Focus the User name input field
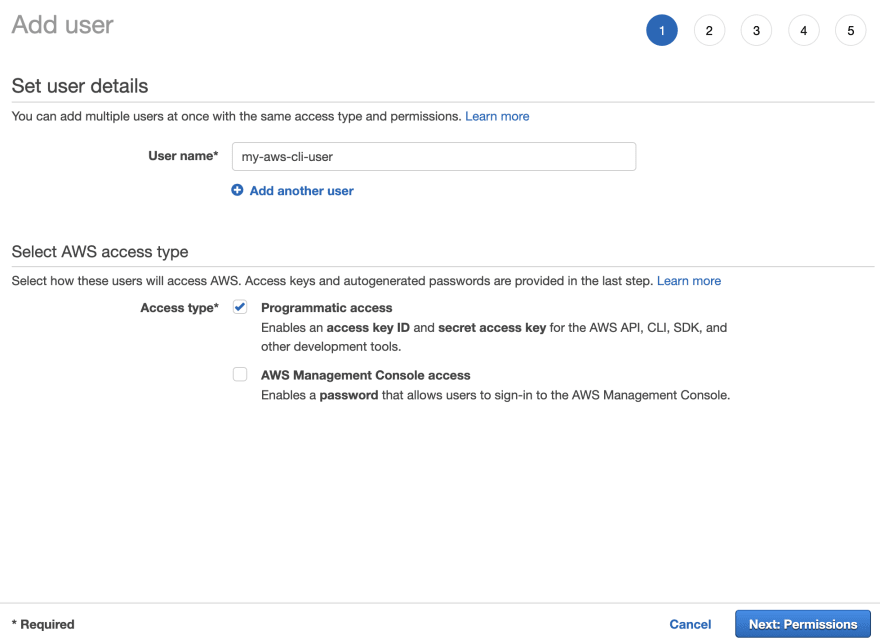Image resolution: width=880 pixels, height=644 pixels. point(434,157)
